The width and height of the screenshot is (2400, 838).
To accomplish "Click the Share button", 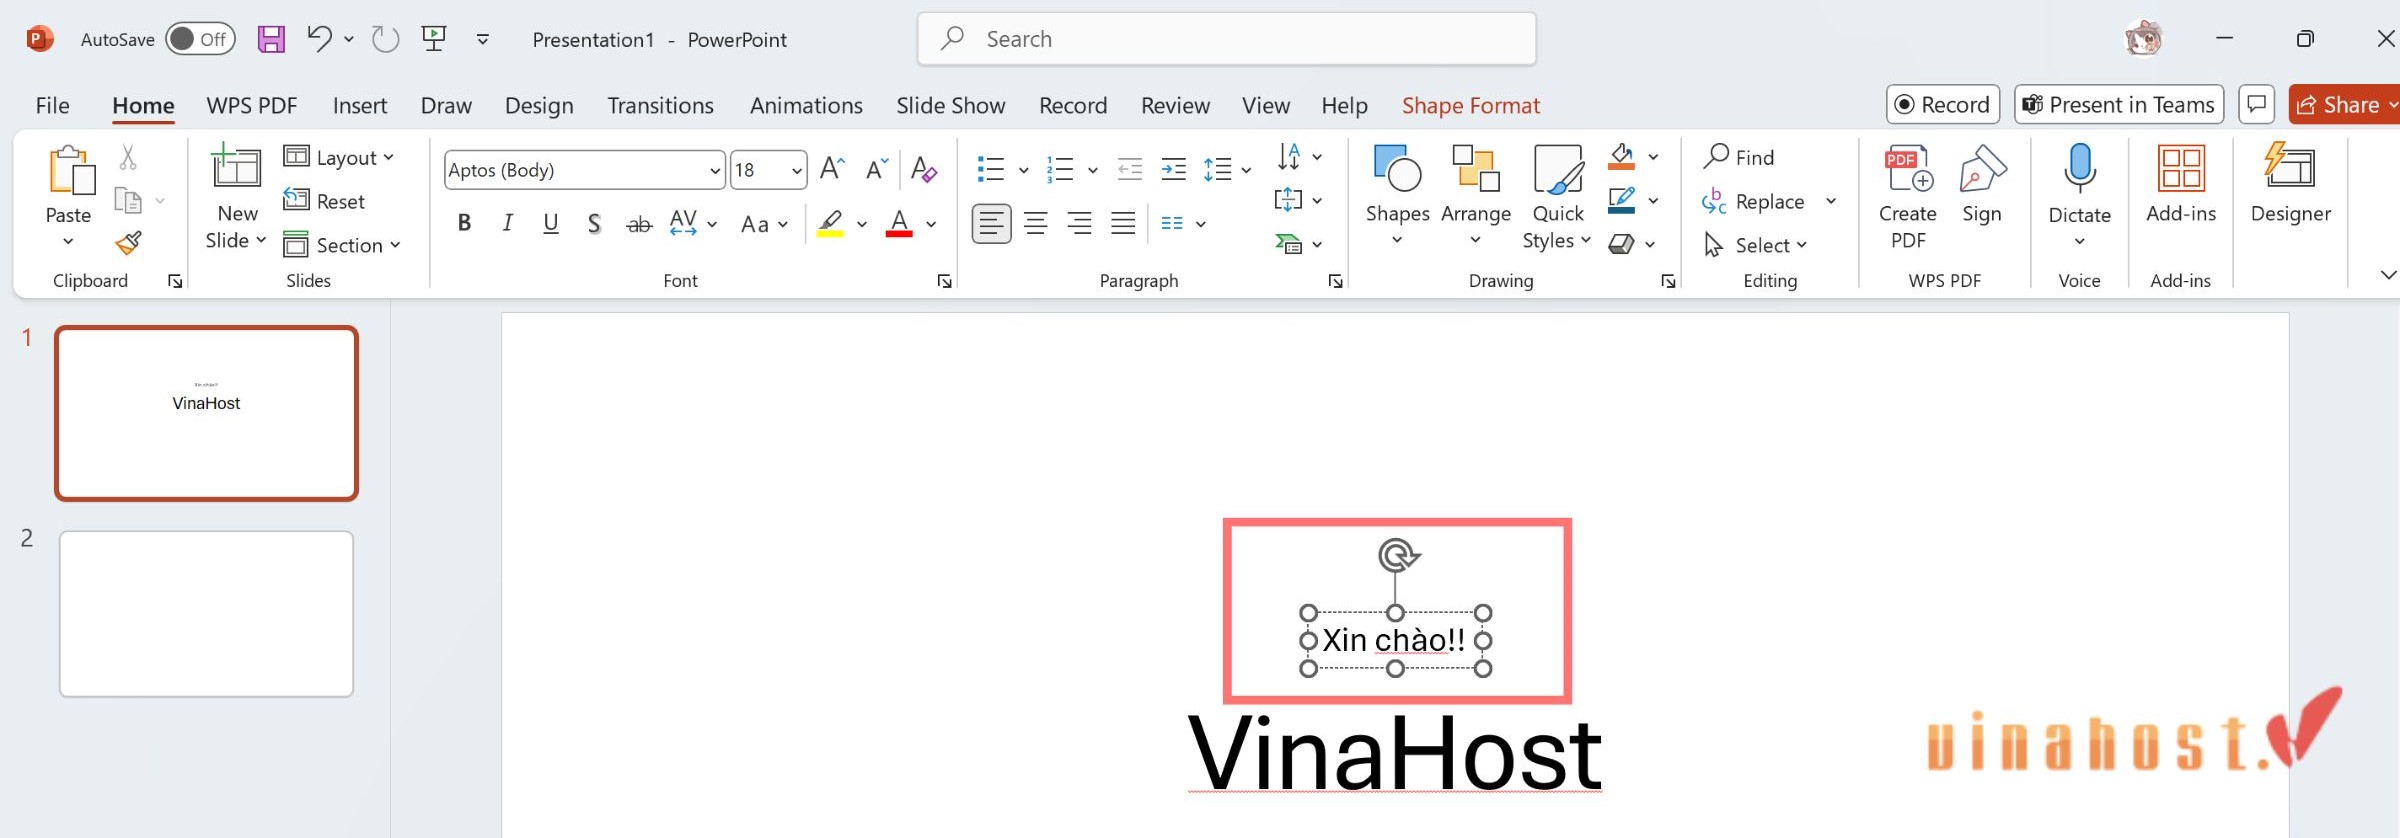I will [2345, 105].
